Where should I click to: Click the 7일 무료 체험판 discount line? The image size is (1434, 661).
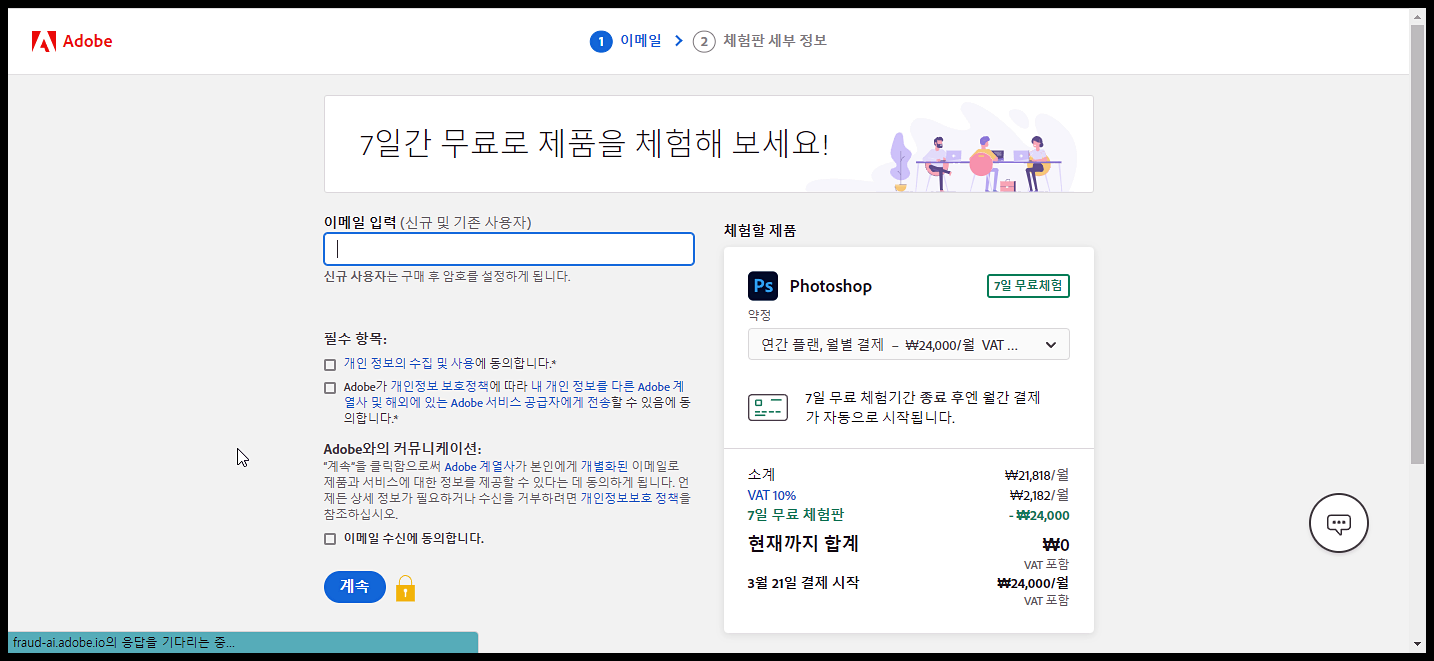coord(796,515)
